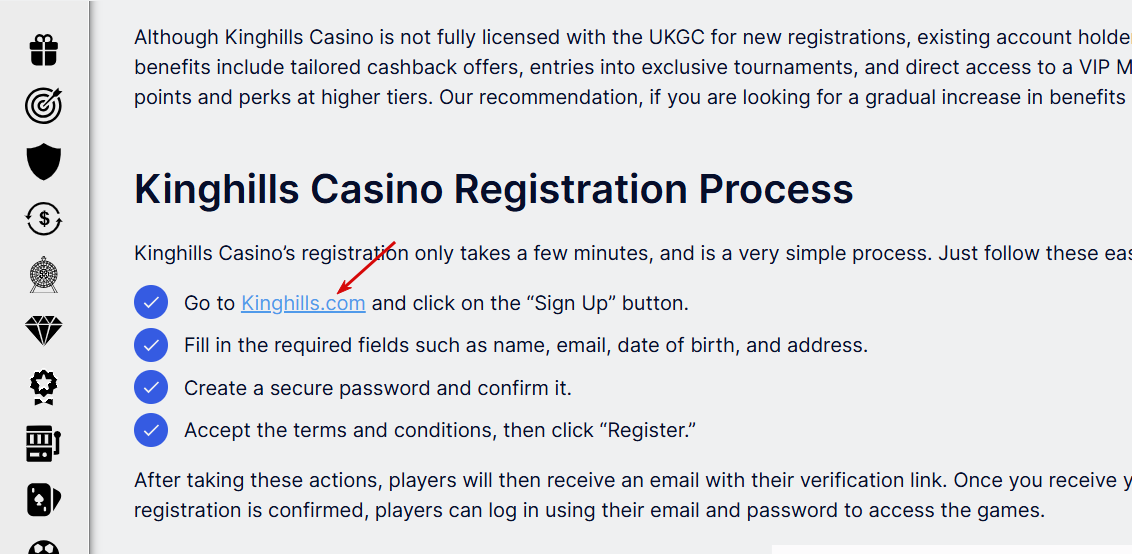Select the playing cards sidebar icon

[43, 499]
